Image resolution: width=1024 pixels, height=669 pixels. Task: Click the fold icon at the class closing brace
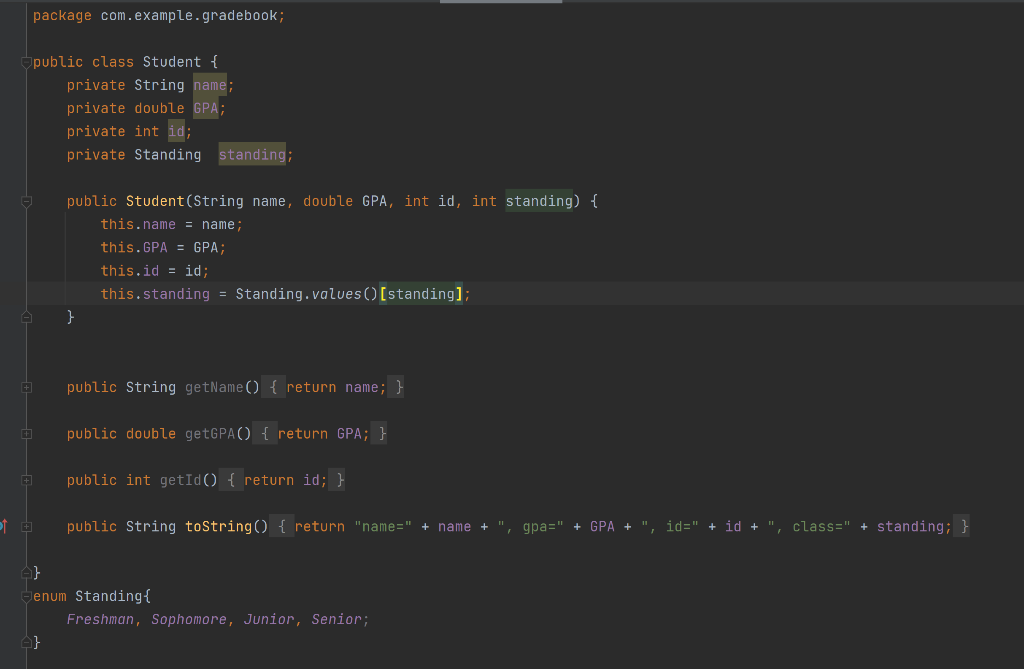click(26, 572)
